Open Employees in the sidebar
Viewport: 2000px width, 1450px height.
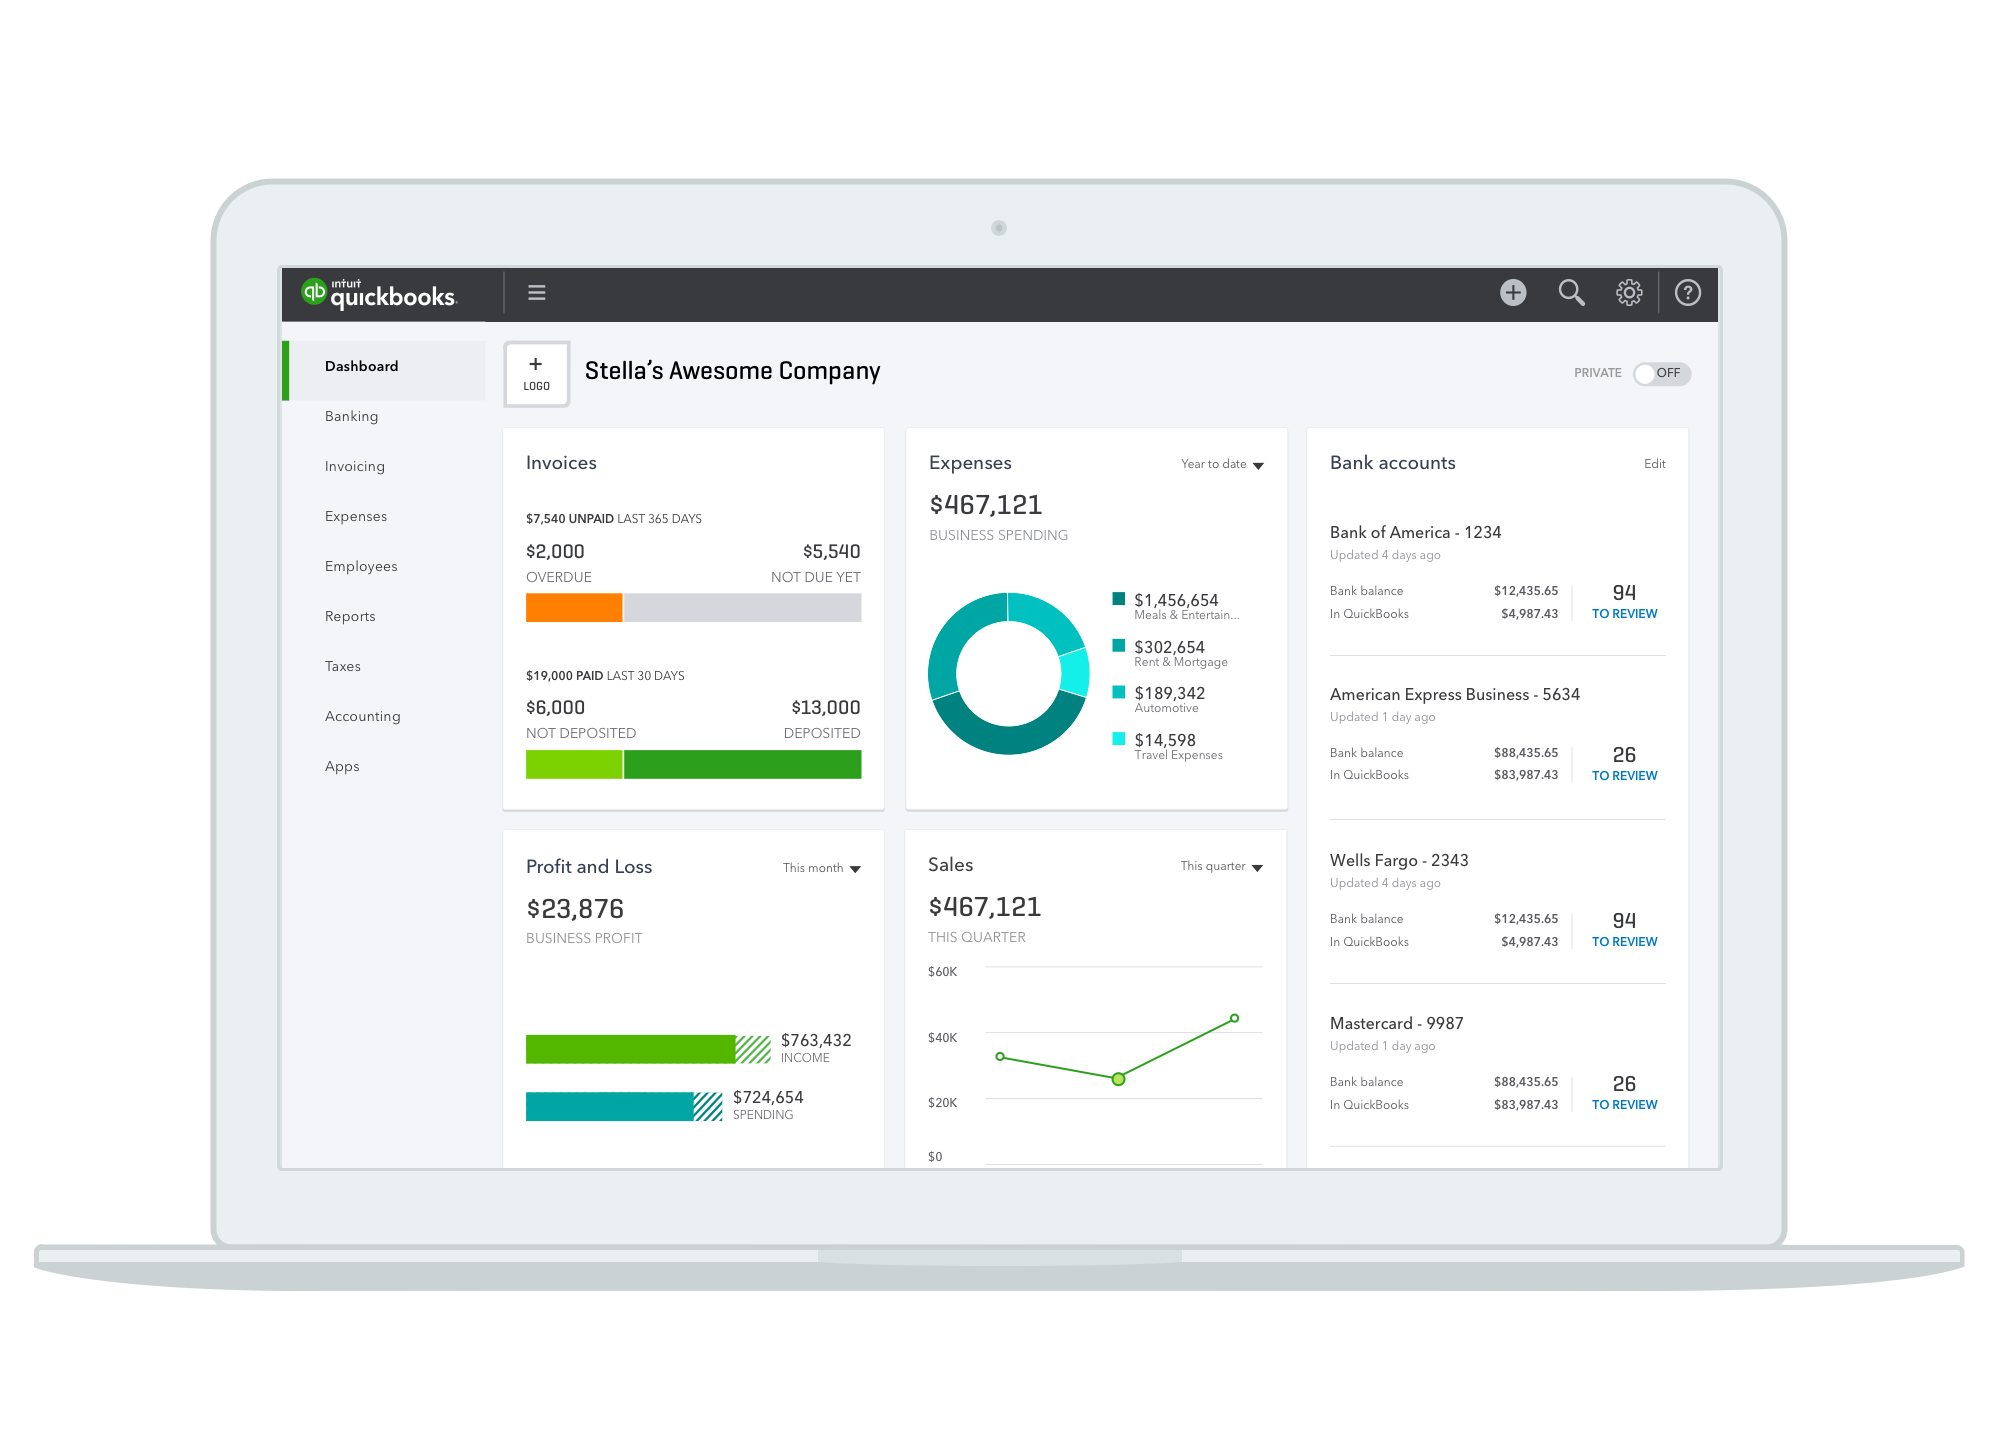point(361,566)
